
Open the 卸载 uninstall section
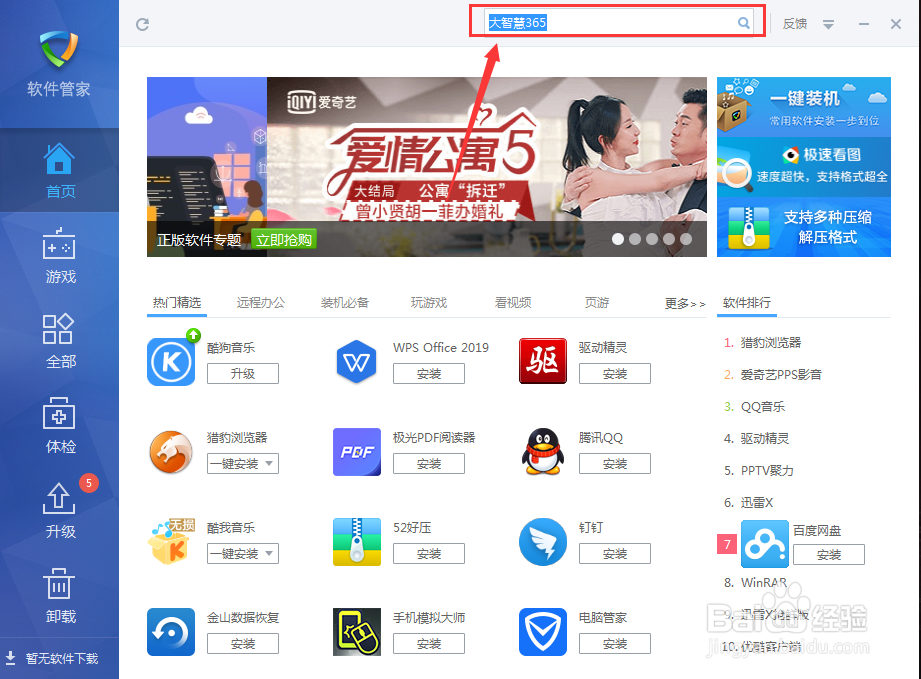pyautogui.click(x=59, y=596)
